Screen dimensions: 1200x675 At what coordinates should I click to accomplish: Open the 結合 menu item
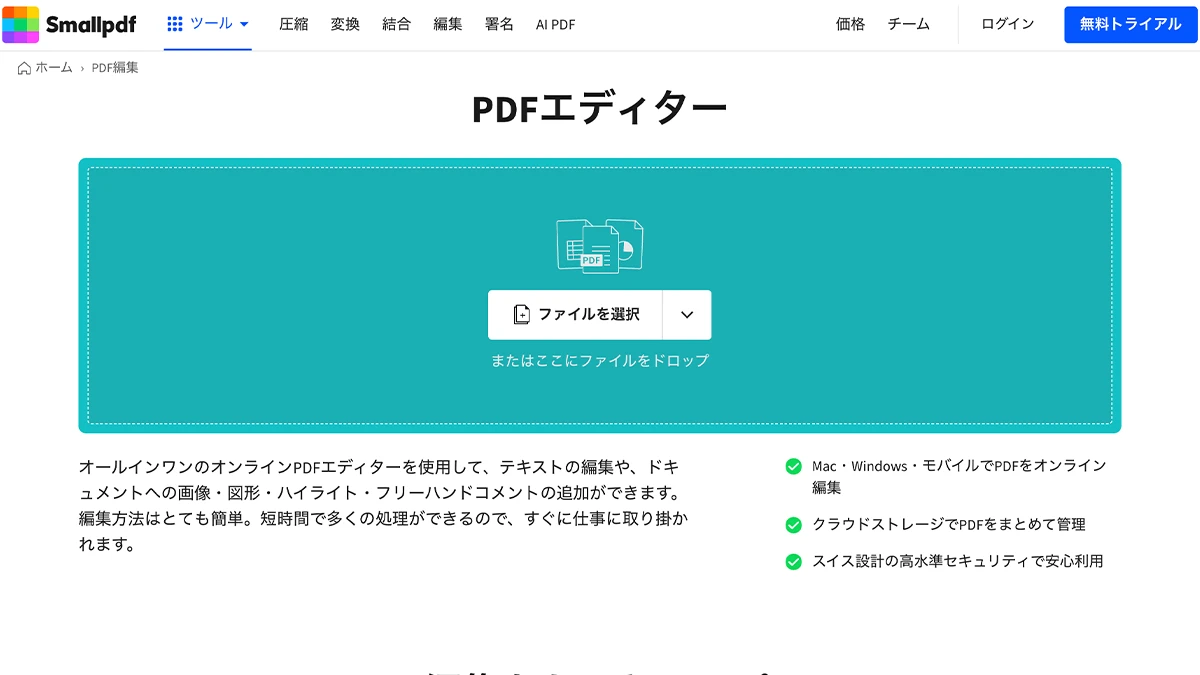[x=396, y=24]
